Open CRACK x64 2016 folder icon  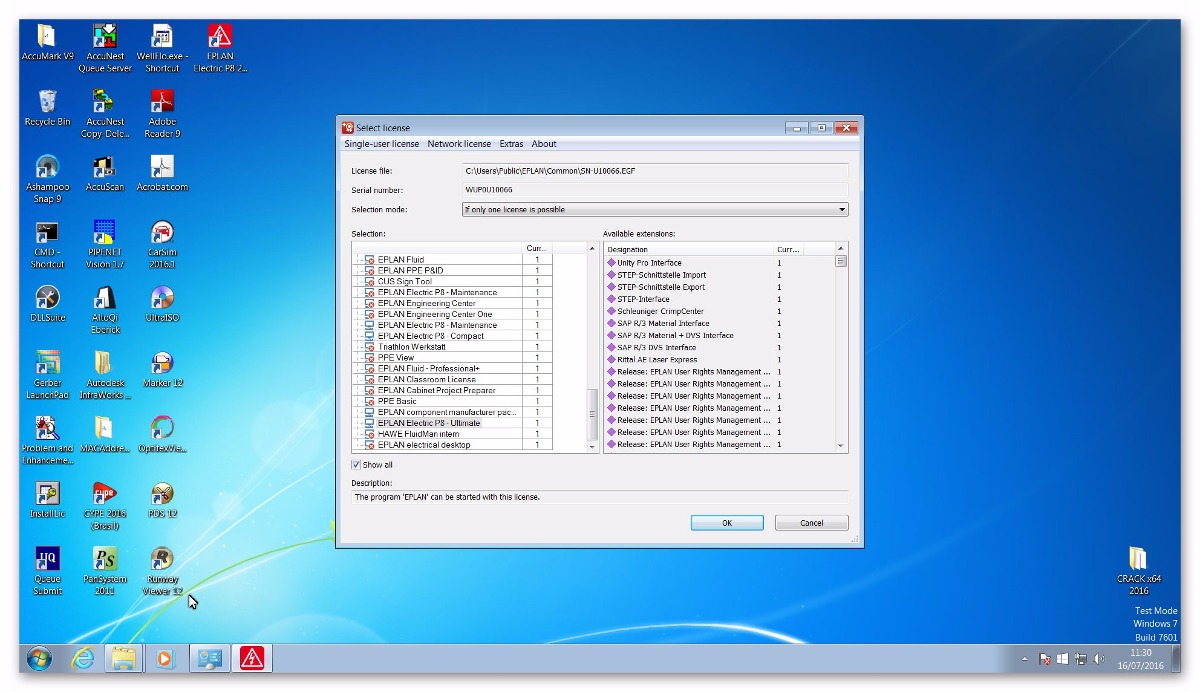coord(1138,571)
